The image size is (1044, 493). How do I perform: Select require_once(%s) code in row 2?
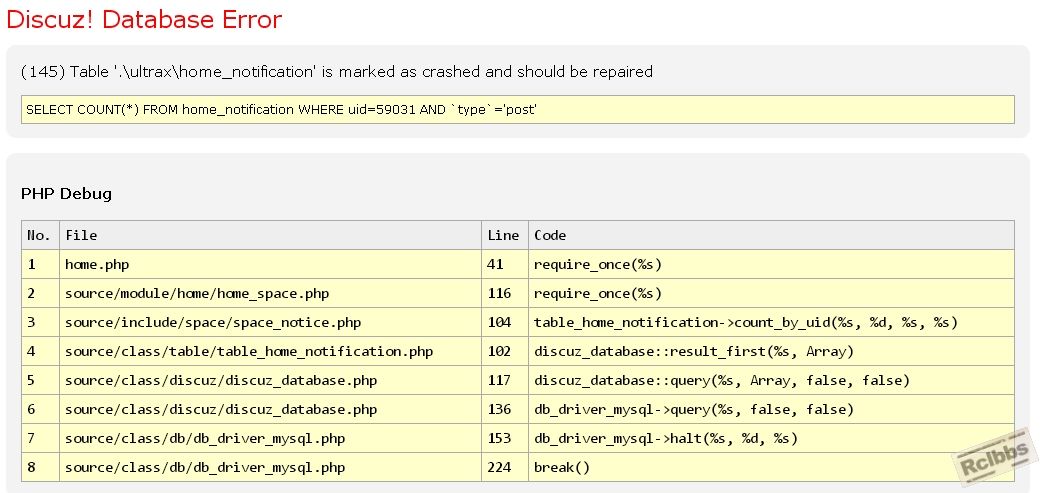(771, 293)
